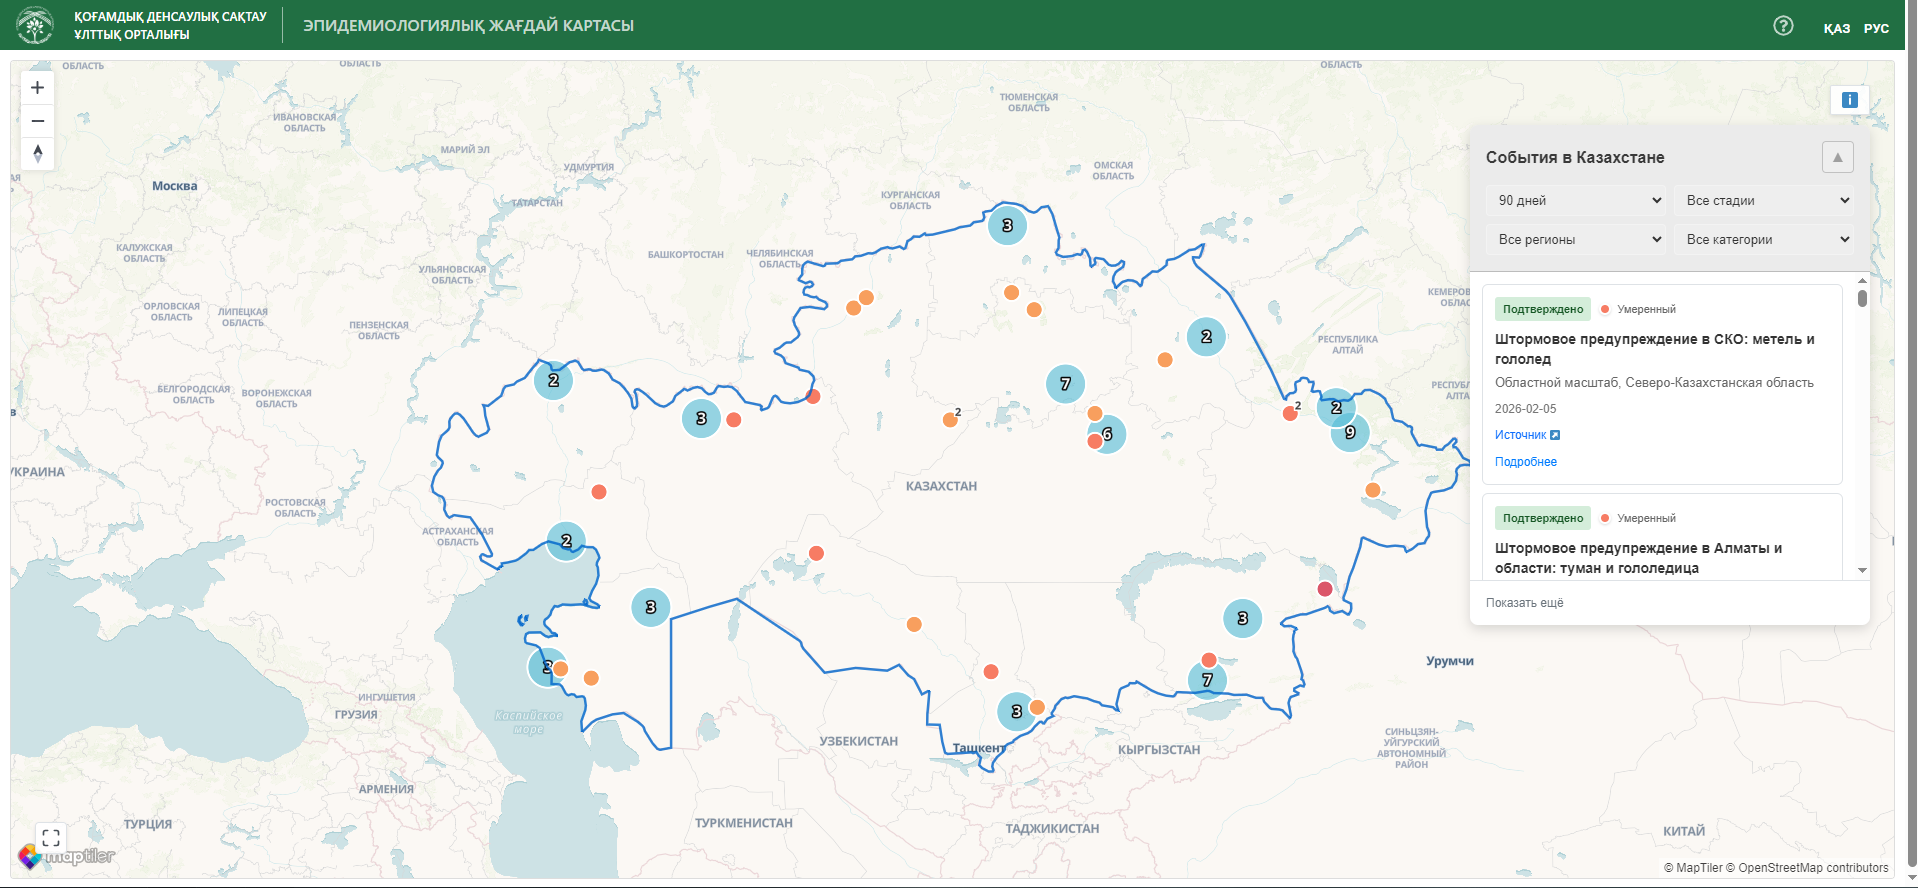Collapse the События в Казахстане panel
The width and height of the screenshot is (1918, 888).
click(1837, 158)
